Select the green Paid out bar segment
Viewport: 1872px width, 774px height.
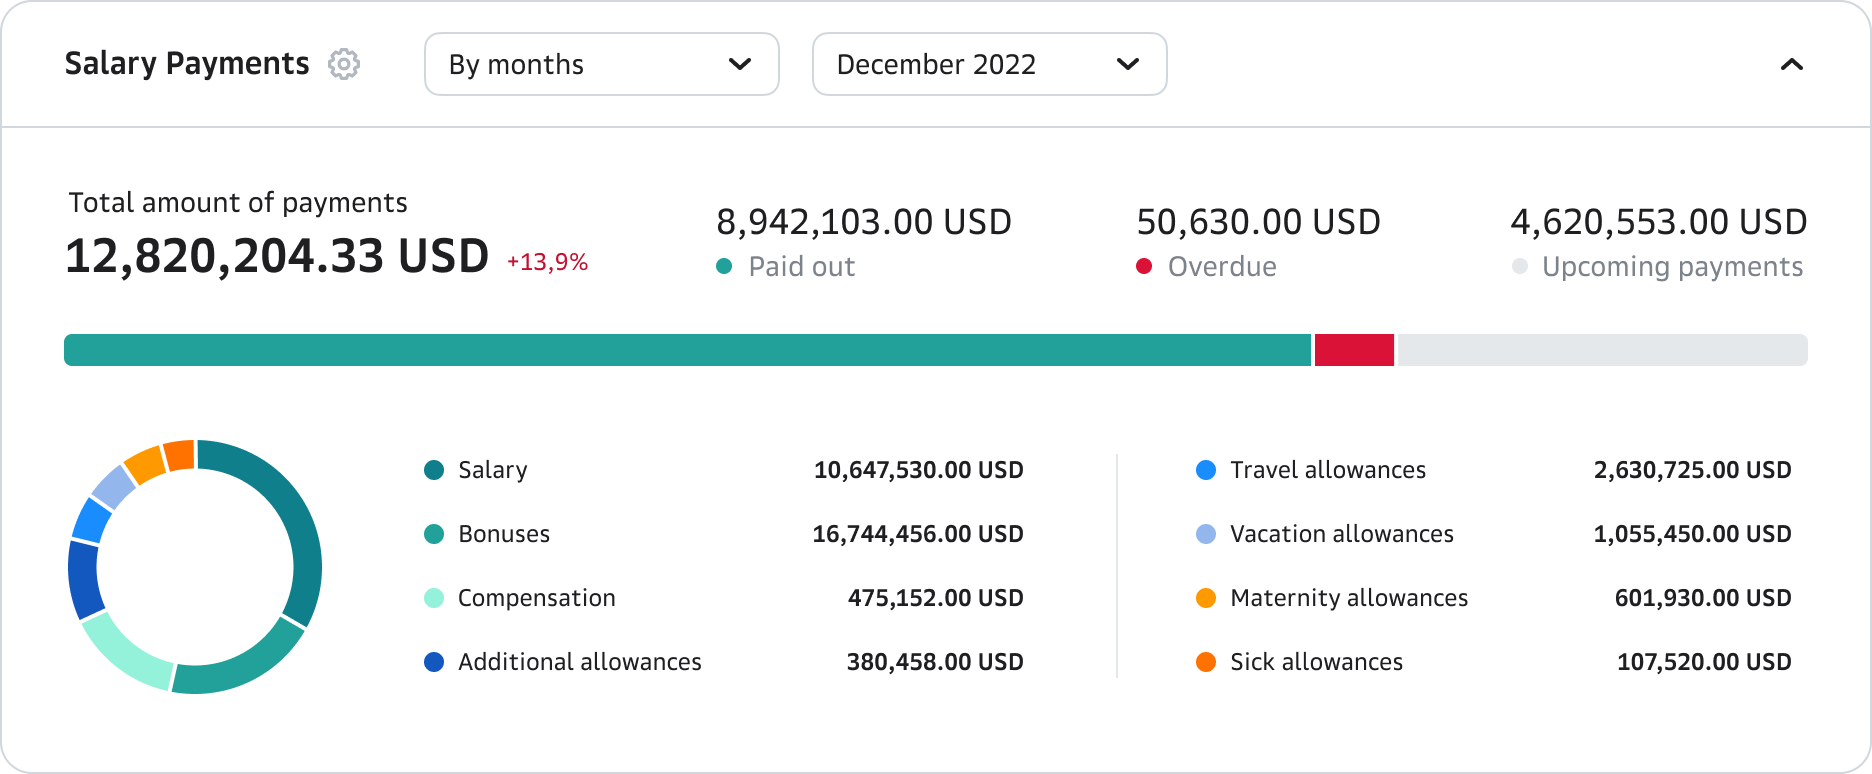pyautogui.click(x=687, y=350)
